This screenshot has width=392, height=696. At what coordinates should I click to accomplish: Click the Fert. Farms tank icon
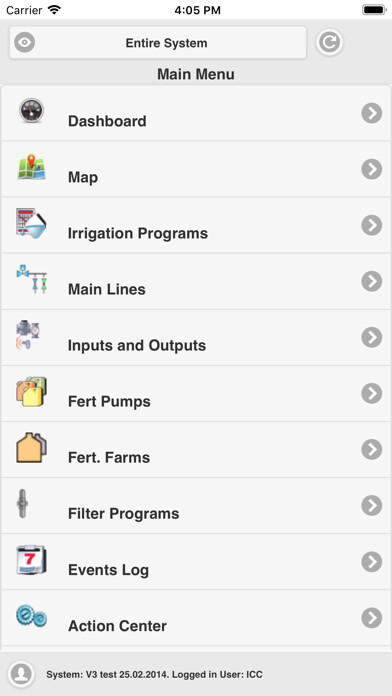coord(32,447)
